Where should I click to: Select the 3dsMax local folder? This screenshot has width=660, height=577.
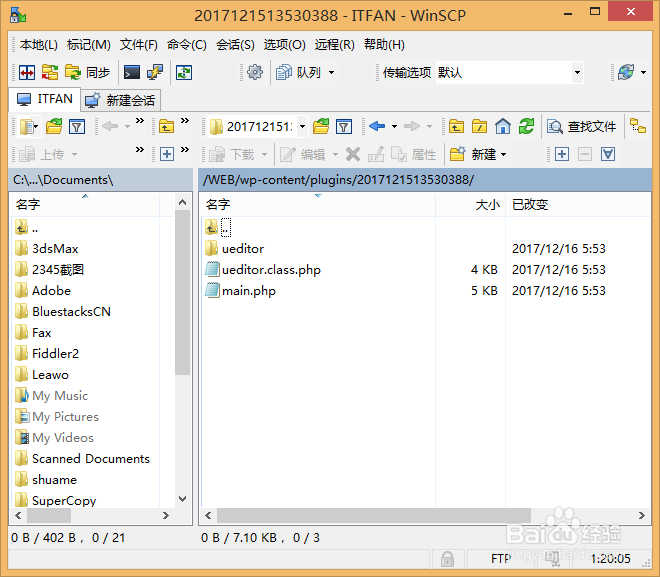pyautogui.click(x=55, y=249)
